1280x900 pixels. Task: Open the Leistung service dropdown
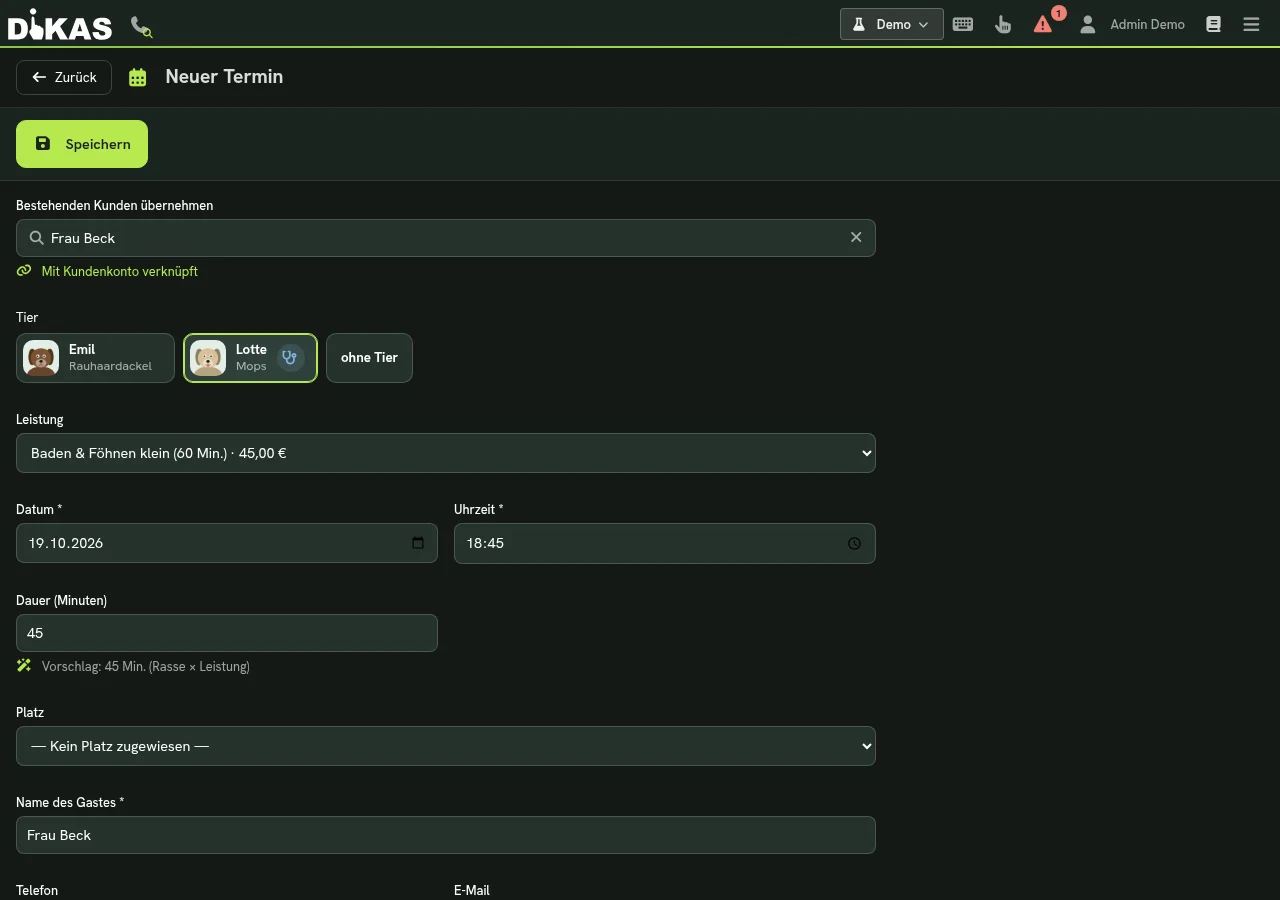pos(446,453)
